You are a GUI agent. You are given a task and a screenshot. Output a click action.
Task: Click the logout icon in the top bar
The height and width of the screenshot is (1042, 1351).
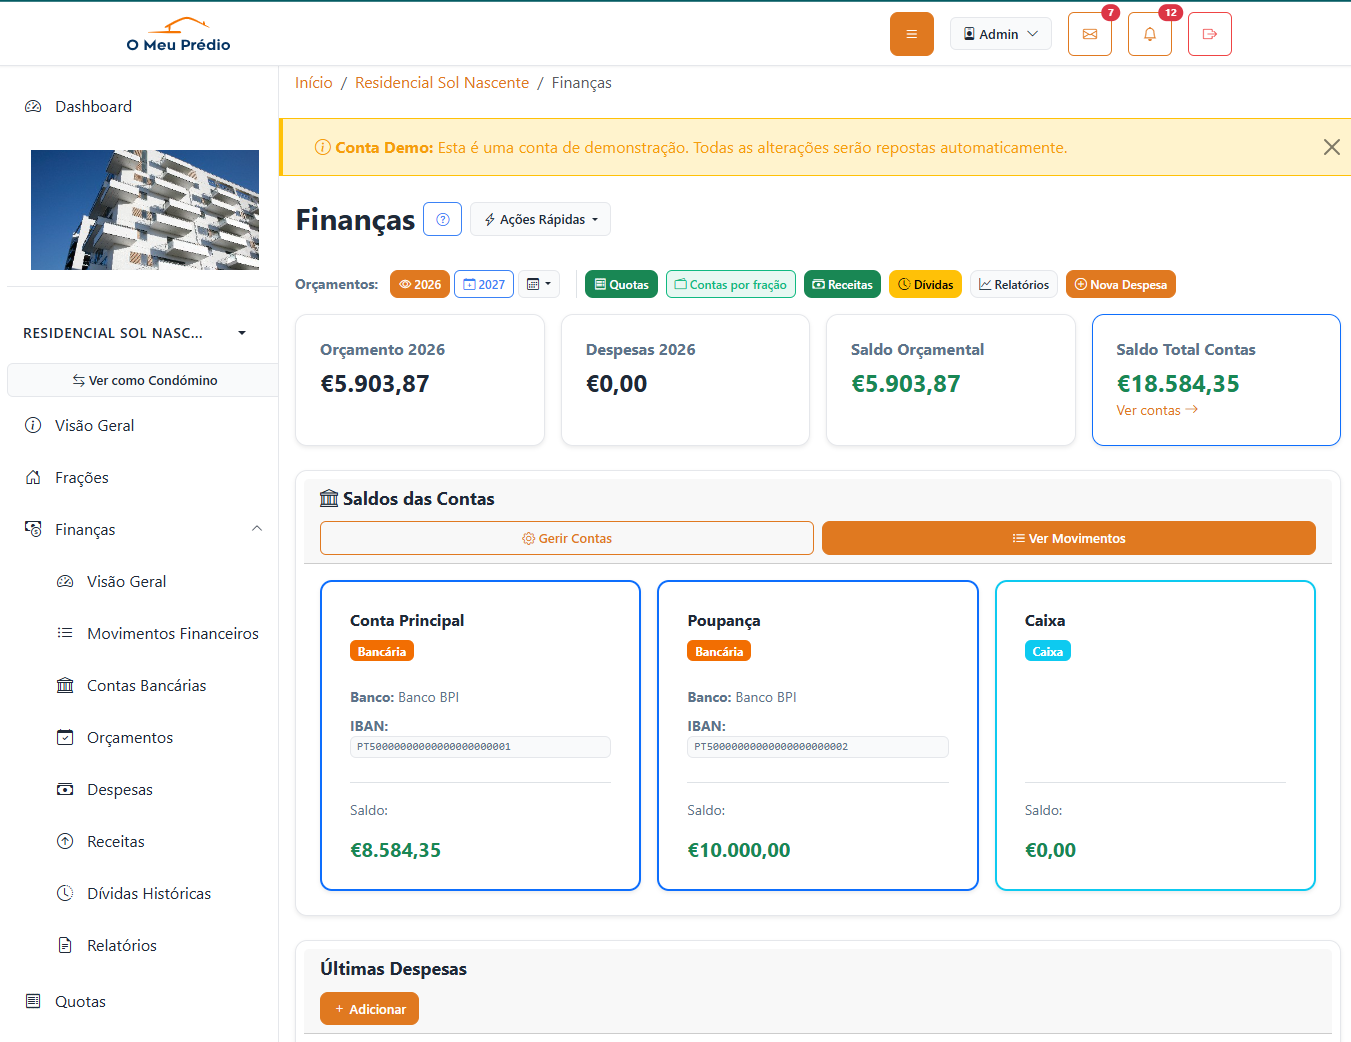pos(1209,33)
